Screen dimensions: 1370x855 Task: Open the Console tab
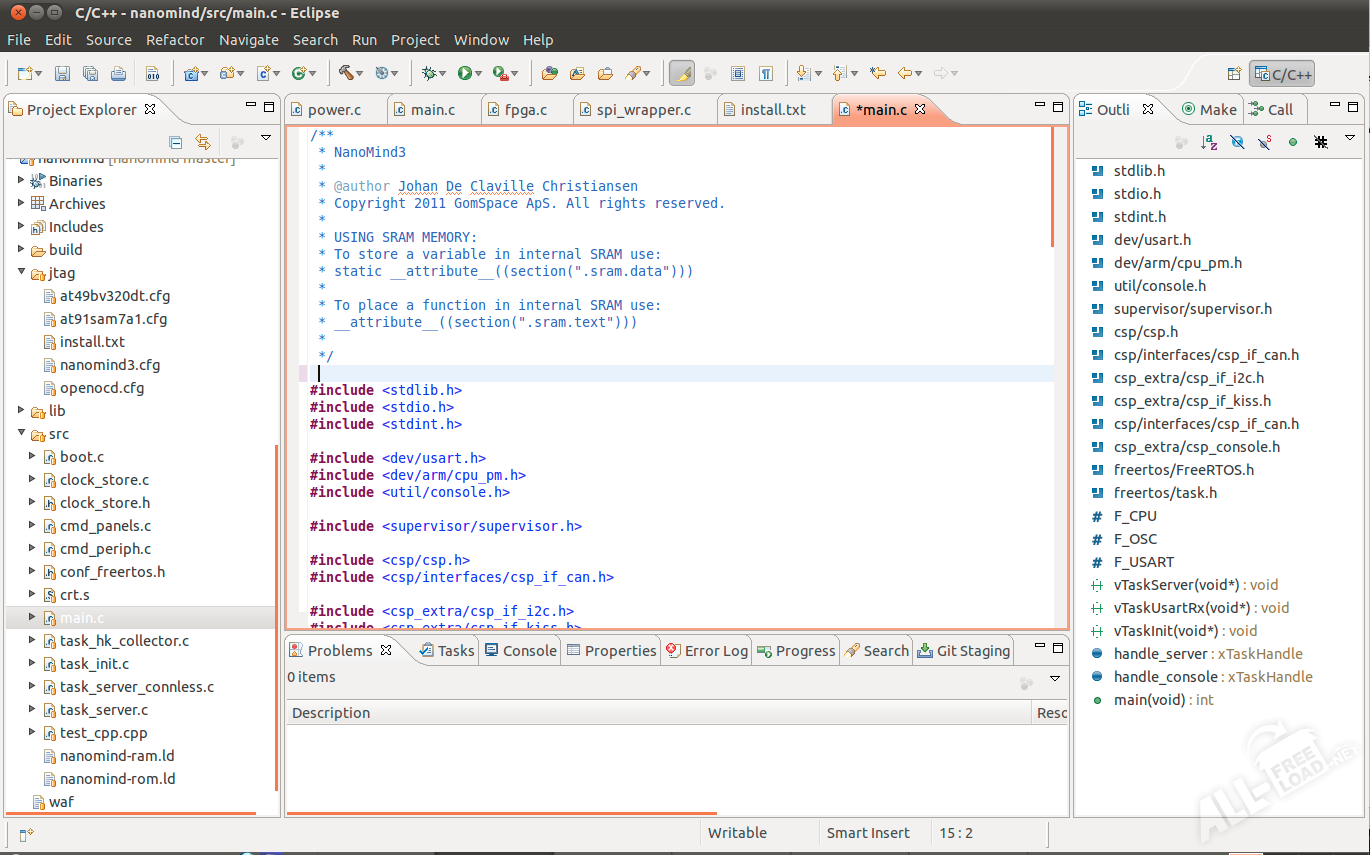pyautogui.click(x=520, y=651)
